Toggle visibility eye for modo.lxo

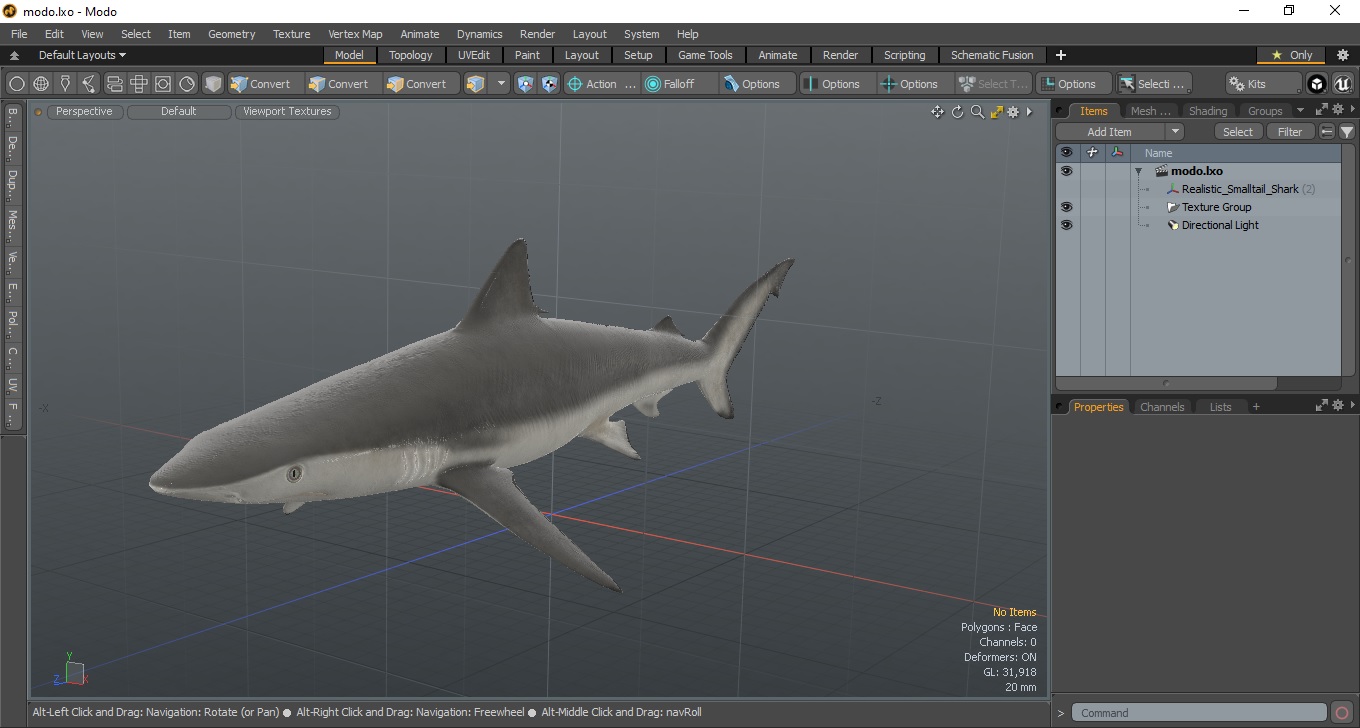tap(1066, 171)
